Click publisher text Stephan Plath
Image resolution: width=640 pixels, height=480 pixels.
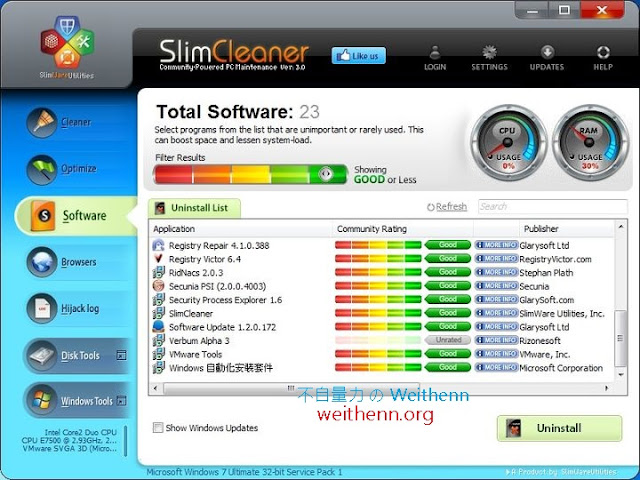click(546, 273)
